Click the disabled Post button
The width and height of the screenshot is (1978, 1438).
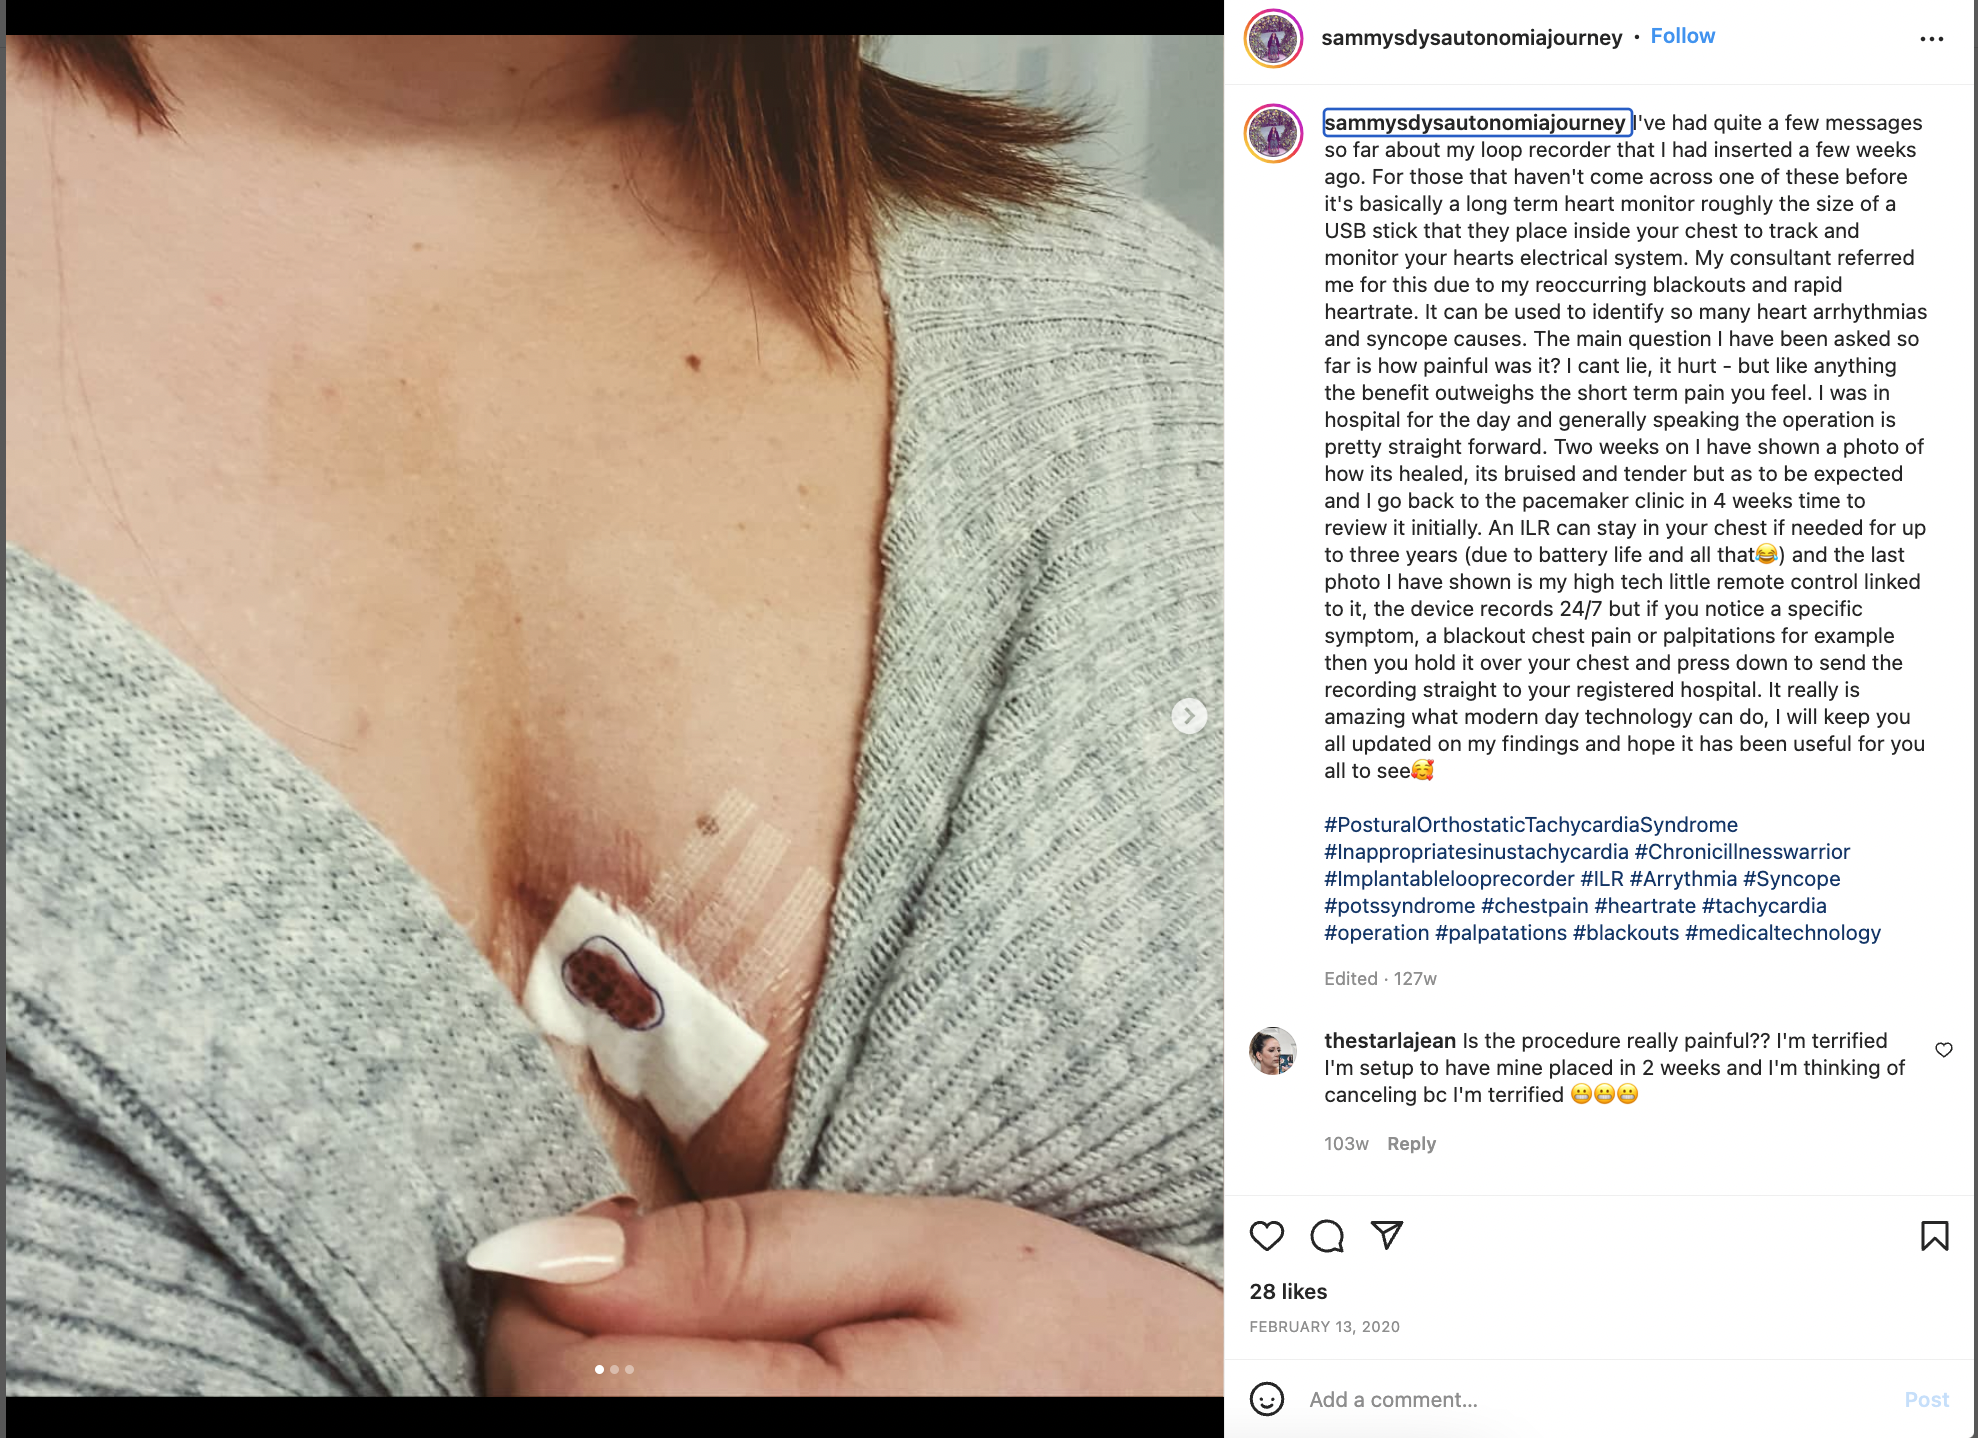pos(1926,1399)
